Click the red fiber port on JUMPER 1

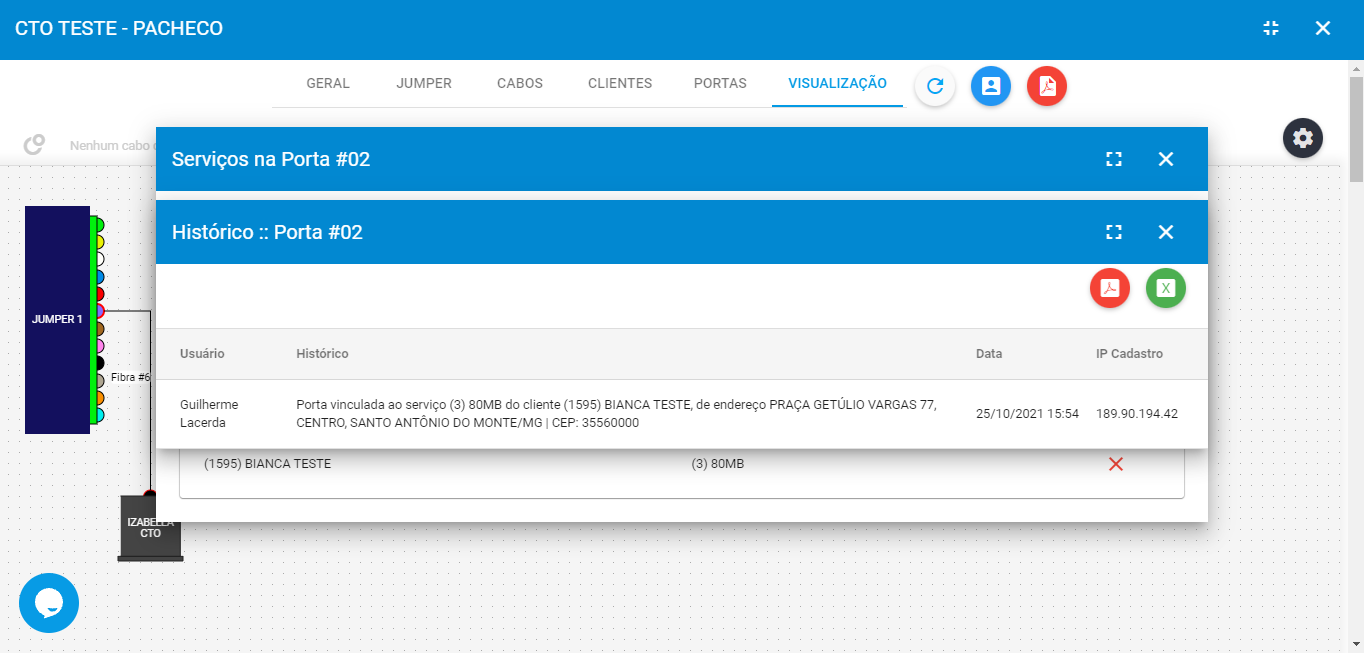98,293
